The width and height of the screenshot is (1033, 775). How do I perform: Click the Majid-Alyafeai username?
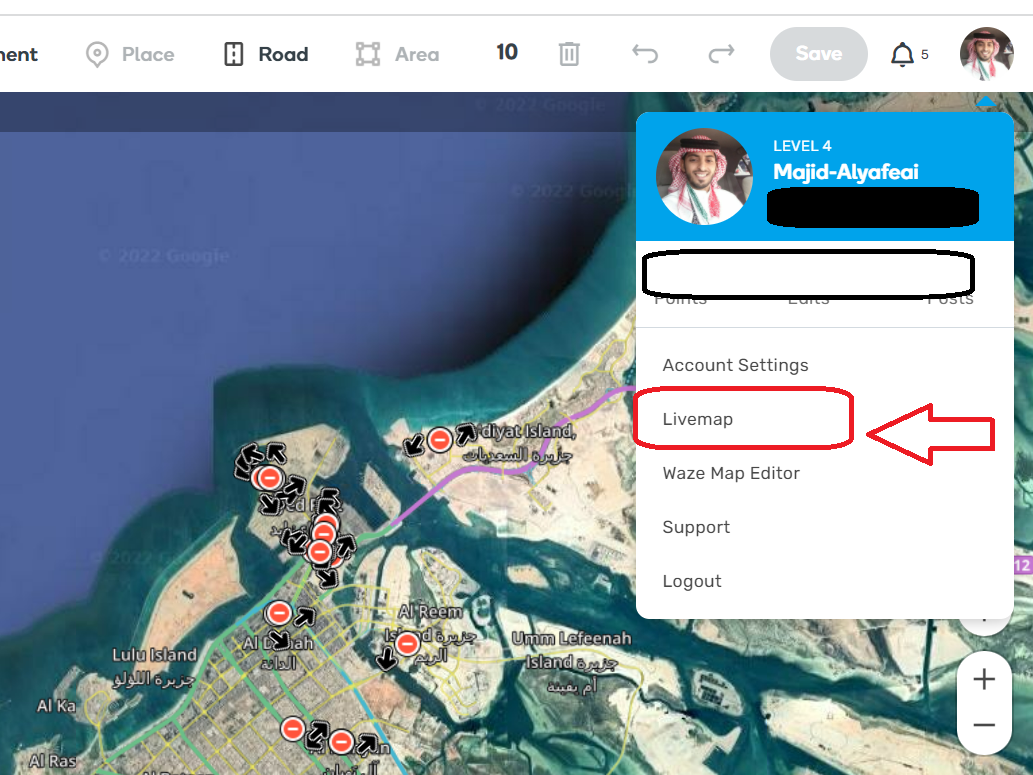click(x=845, y=170)
